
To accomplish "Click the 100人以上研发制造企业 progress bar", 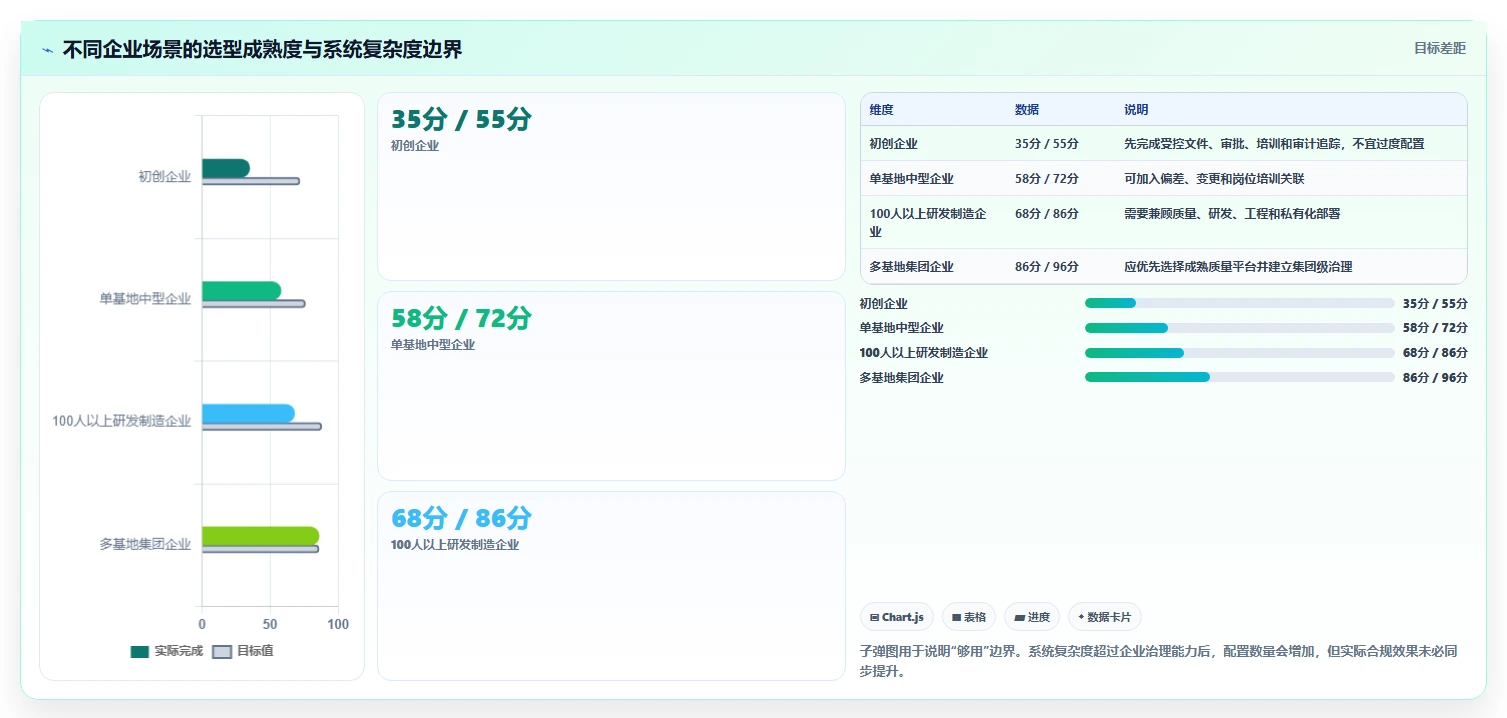I will [x=1239, y=353].
